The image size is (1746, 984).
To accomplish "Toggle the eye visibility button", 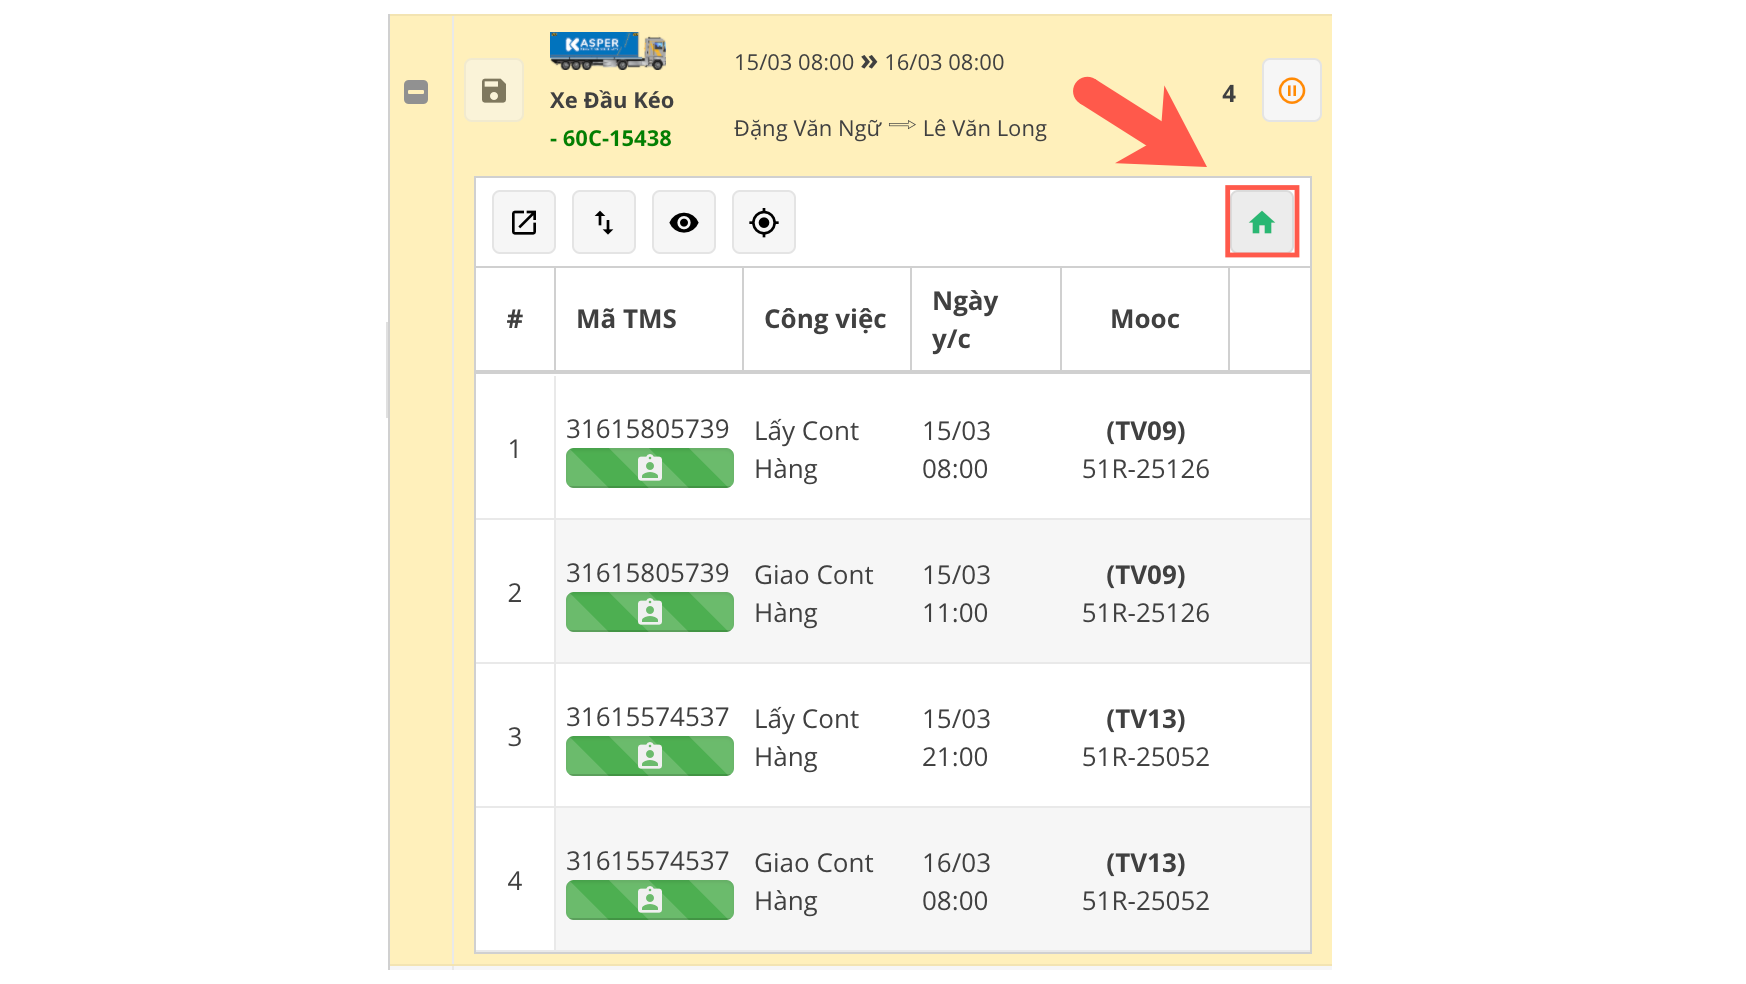I will click(684, 222).
